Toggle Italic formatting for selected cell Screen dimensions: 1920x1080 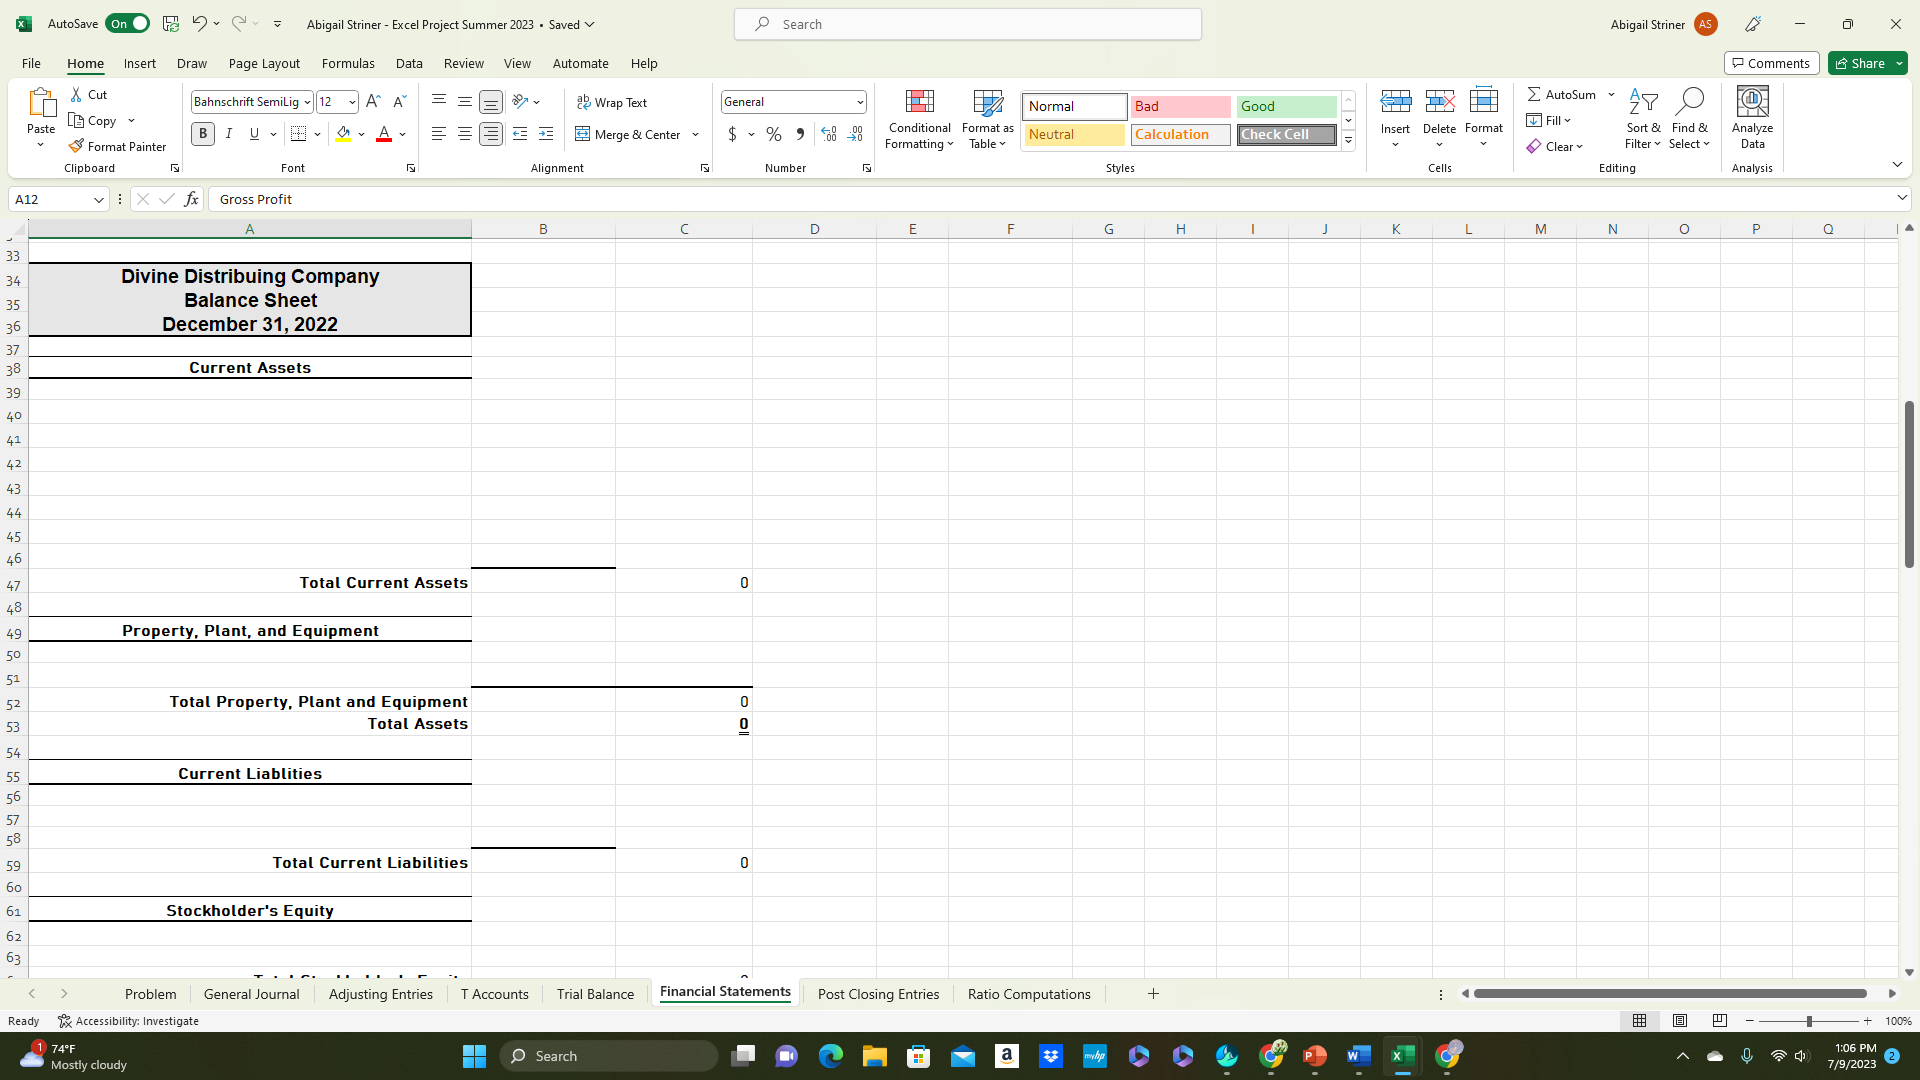coord(228,135)
